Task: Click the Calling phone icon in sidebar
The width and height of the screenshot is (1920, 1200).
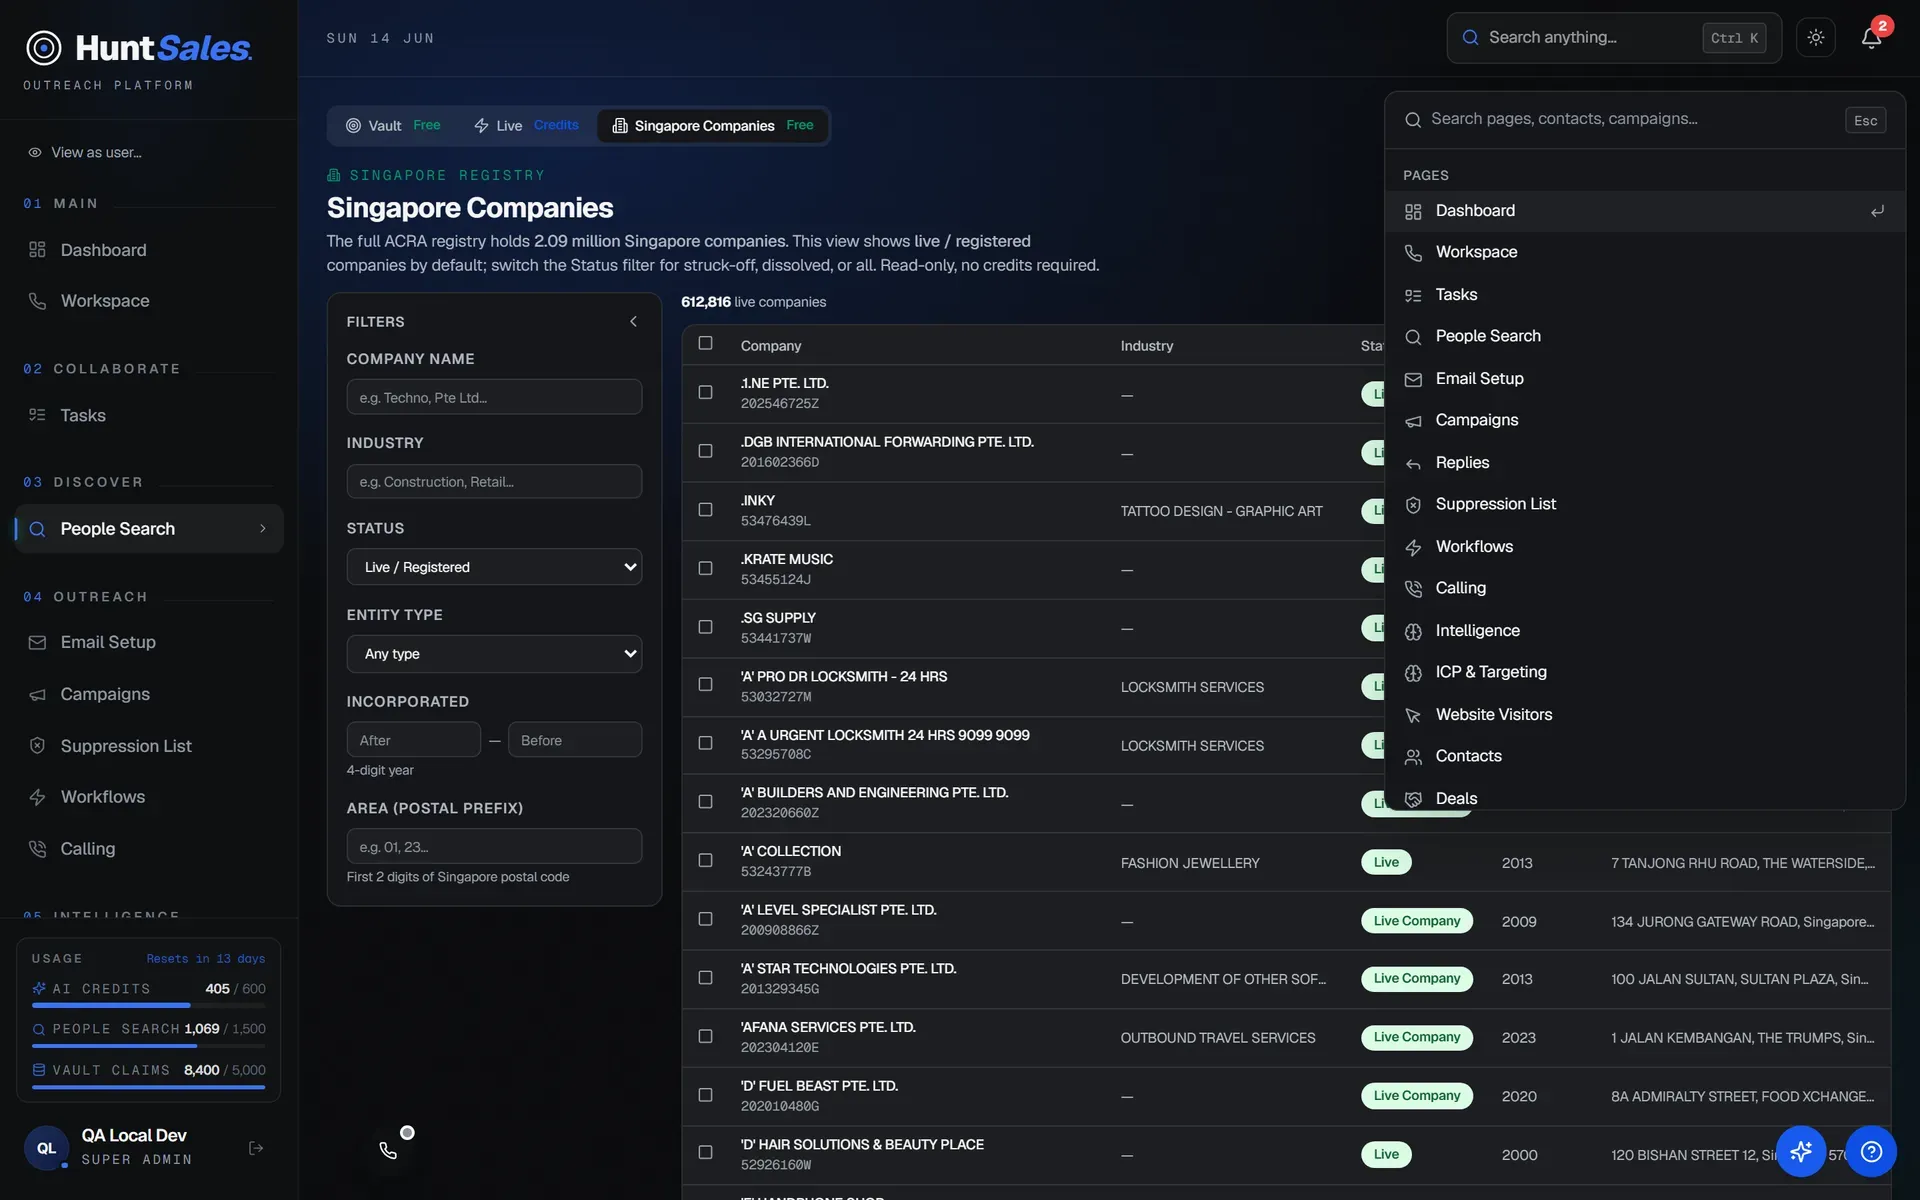Action: (x=37, y=849)
